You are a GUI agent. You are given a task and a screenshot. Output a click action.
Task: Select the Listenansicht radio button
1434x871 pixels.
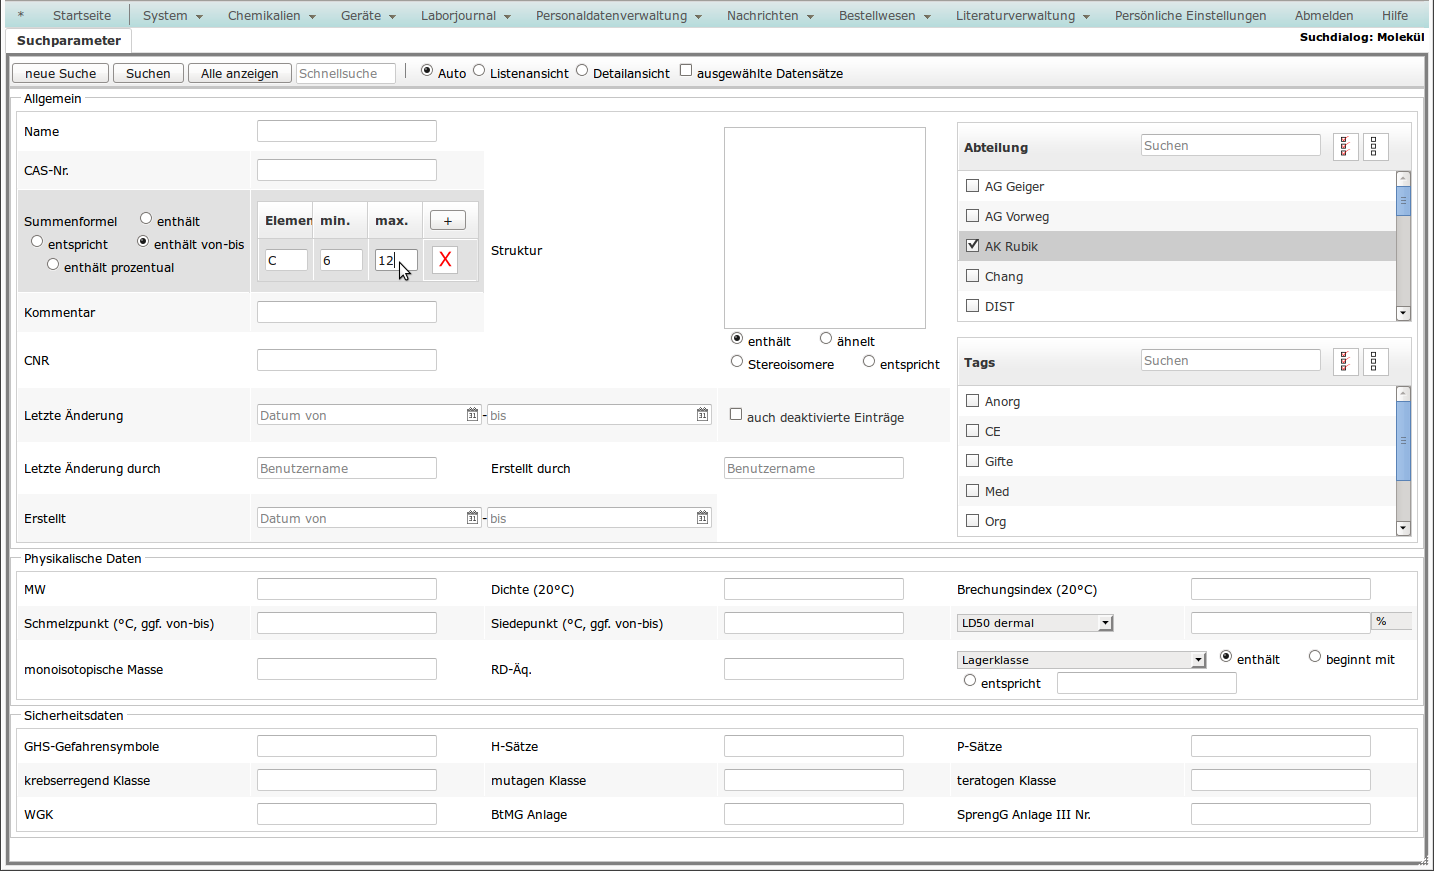(x=480, y=71)
